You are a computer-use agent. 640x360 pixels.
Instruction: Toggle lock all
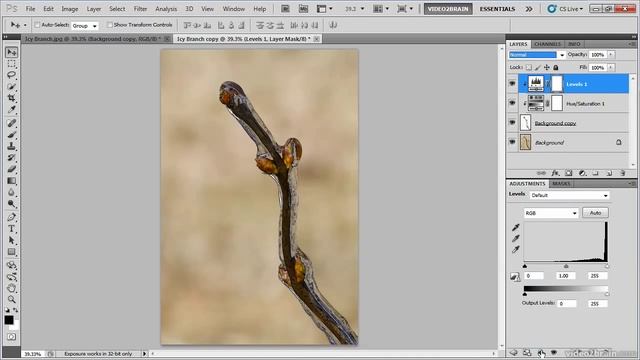point(556,67)
